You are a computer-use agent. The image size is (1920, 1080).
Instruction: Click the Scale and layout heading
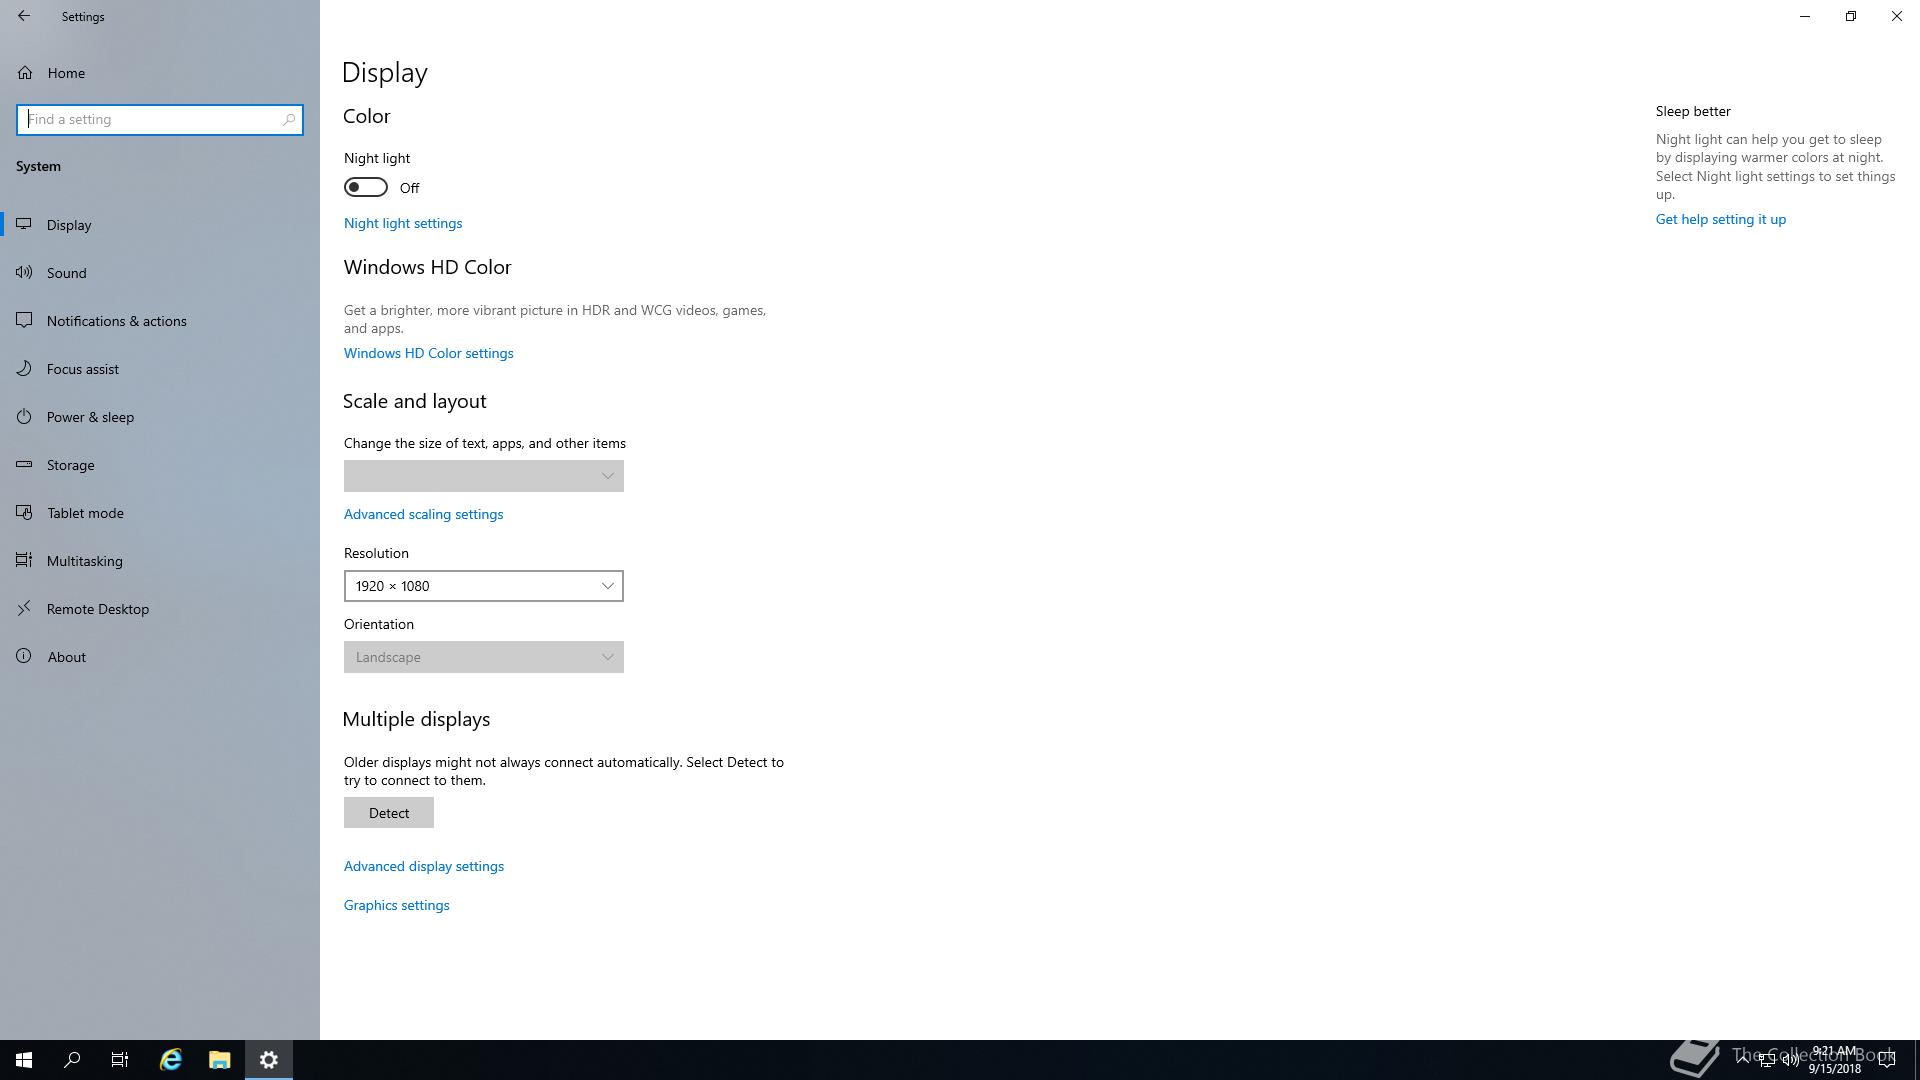click(415, 401)
